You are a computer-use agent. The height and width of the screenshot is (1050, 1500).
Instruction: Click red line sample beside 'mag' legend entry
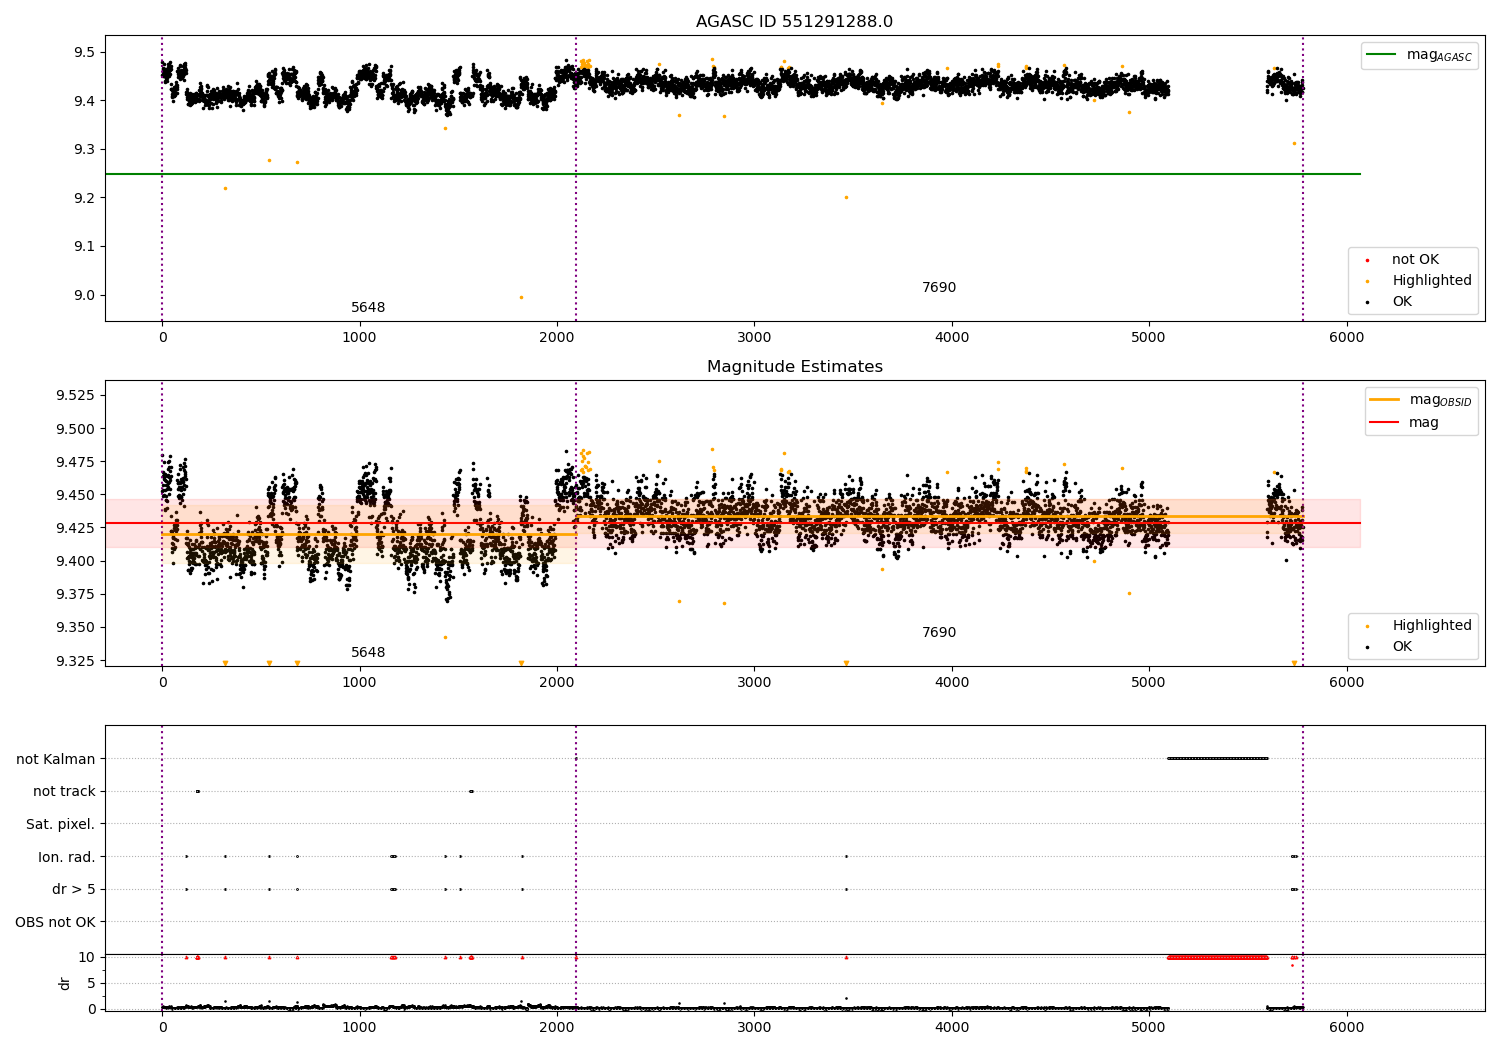(1385, 423)
